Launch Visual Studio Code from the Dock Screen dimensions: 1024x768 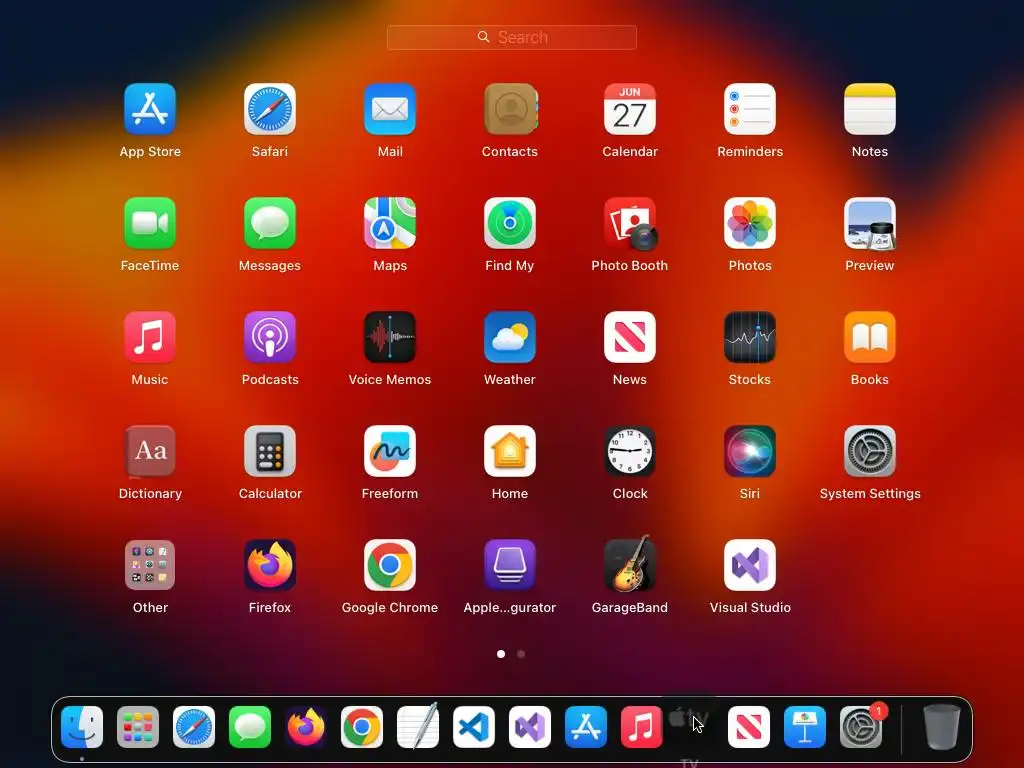point(474,727)
